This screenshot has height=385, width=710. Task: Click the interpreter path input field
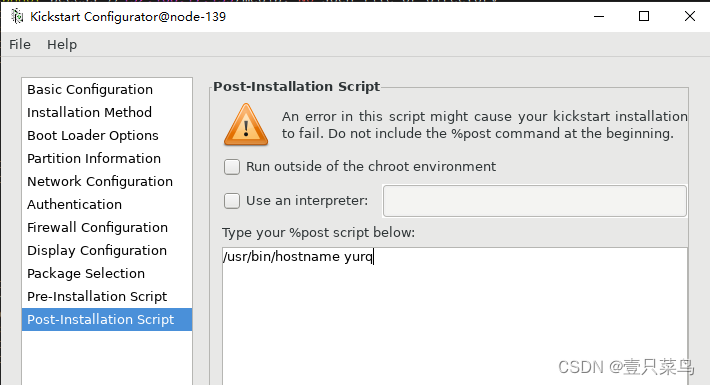pos(535,201)
